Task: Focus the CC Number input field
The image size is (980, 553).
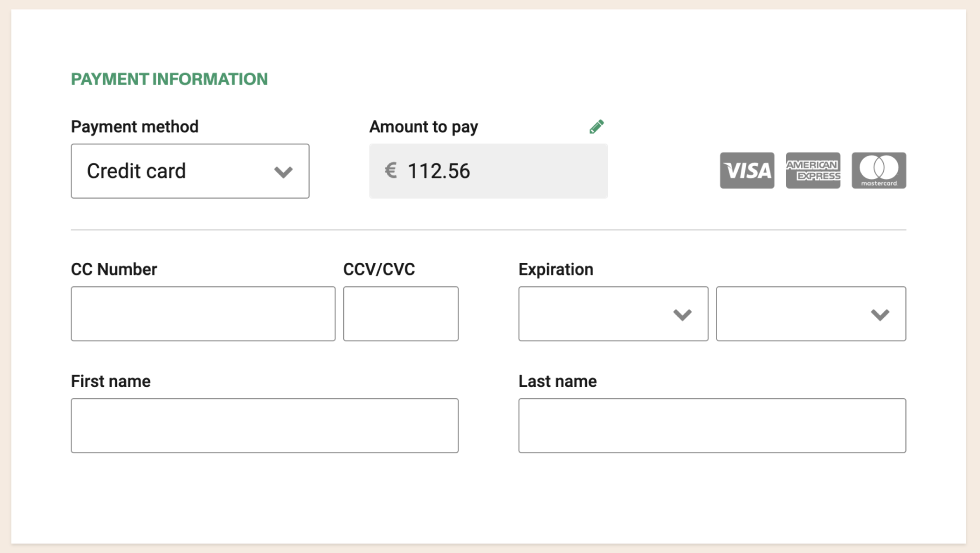Action: point(203,314)
